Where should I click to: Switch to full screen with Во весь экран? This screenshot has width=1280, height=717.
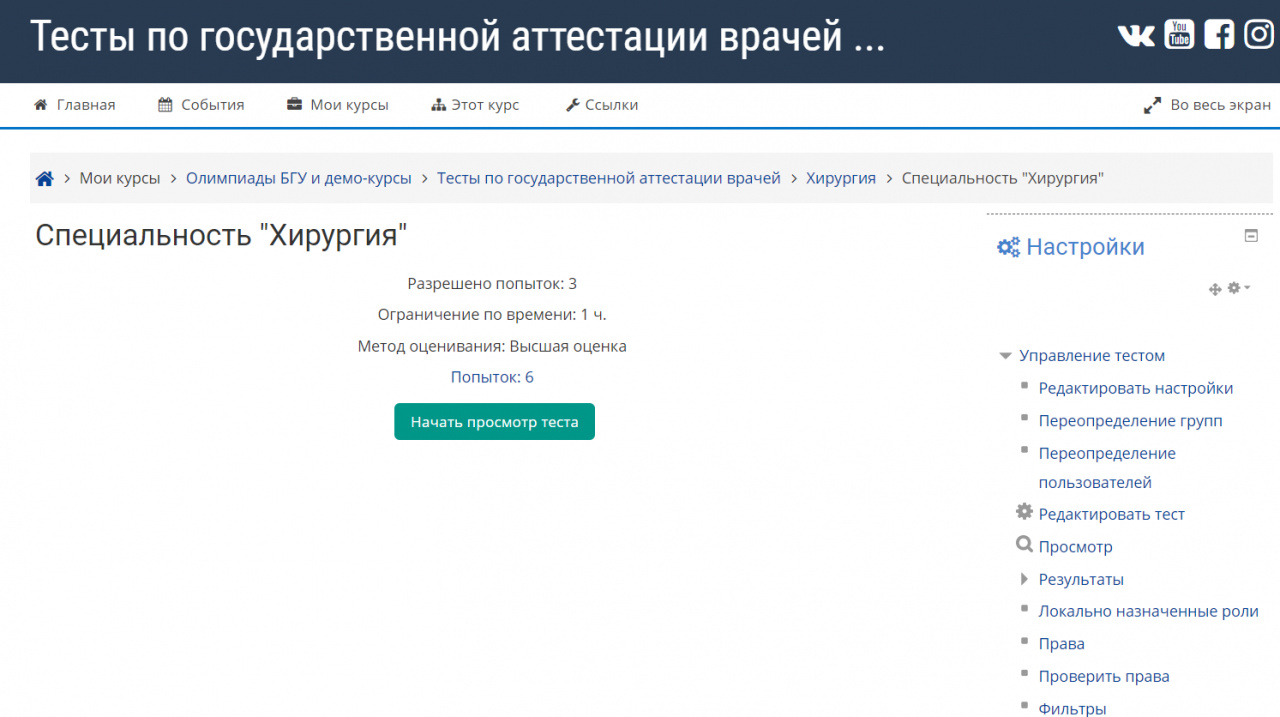click(x=1207, y=105)
